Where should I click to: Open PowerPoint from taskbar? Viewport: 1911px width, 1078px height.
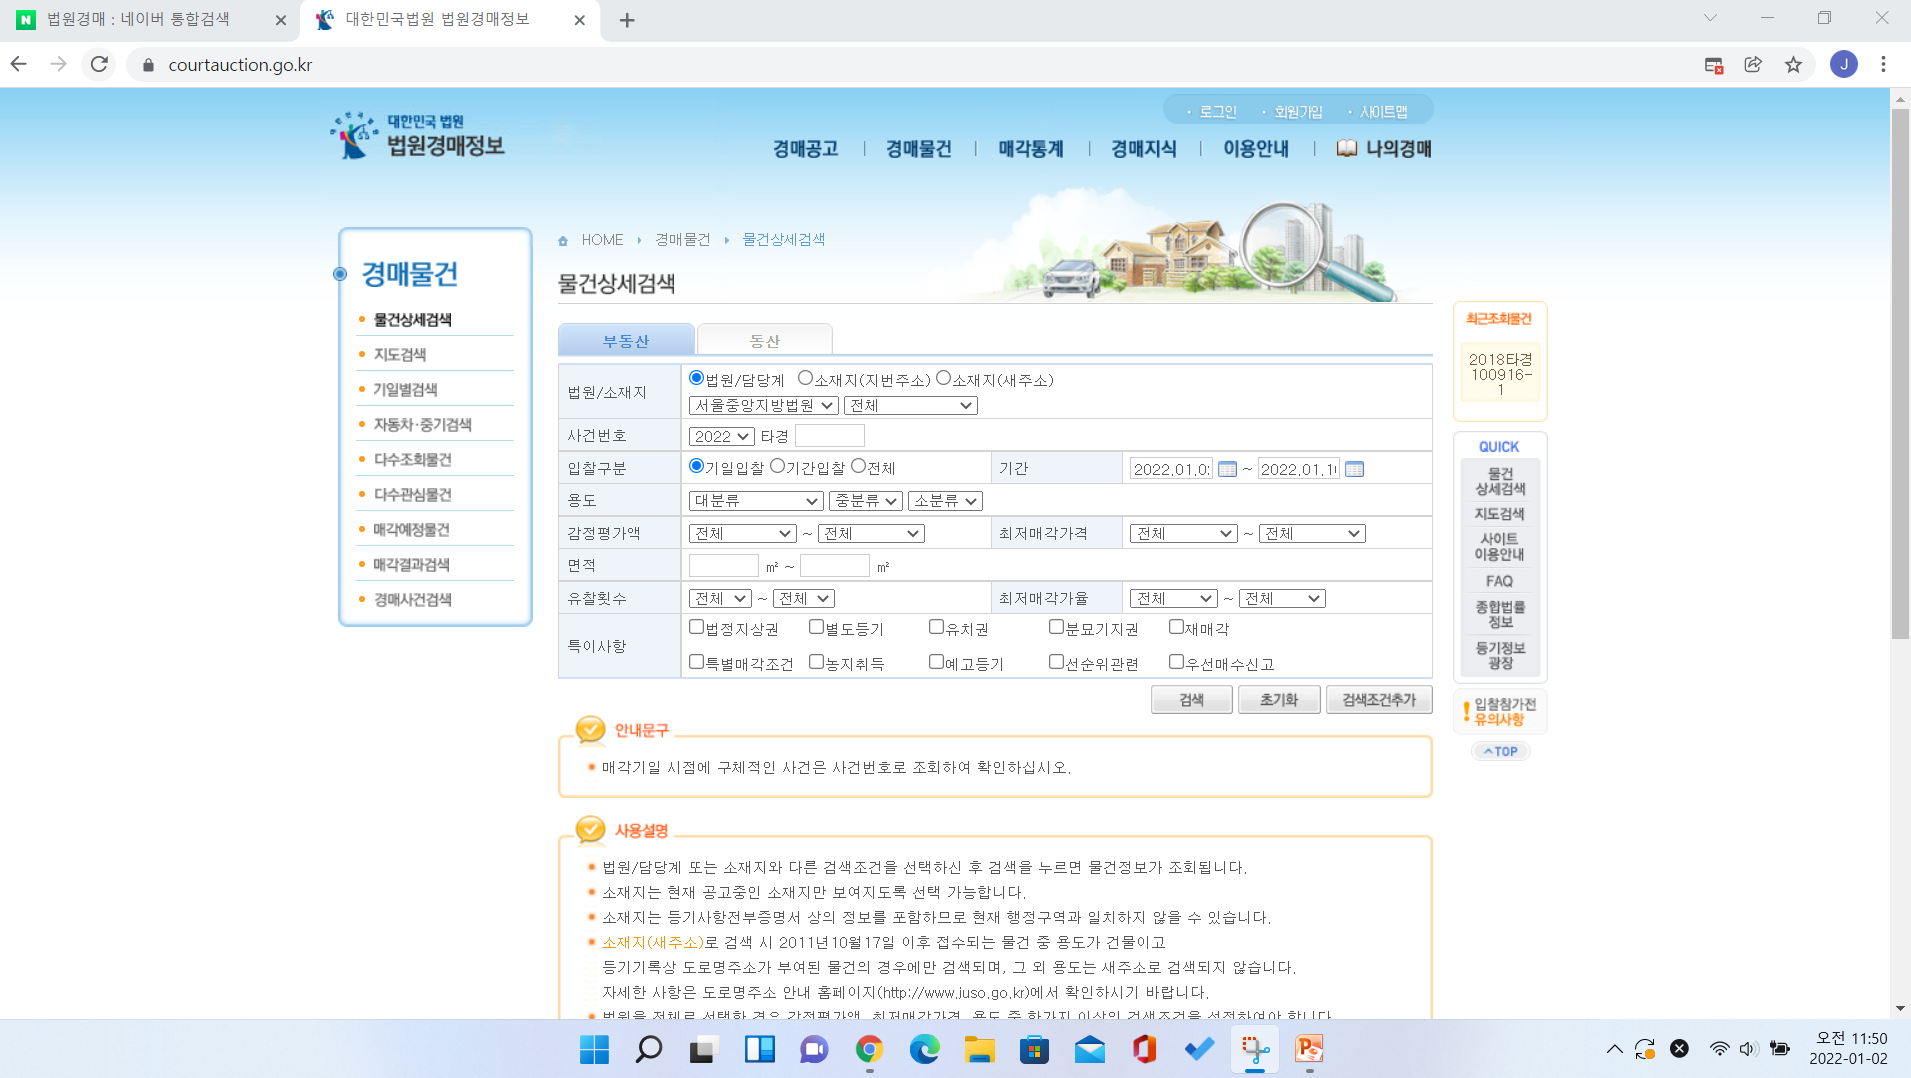click(1309, 1049)
